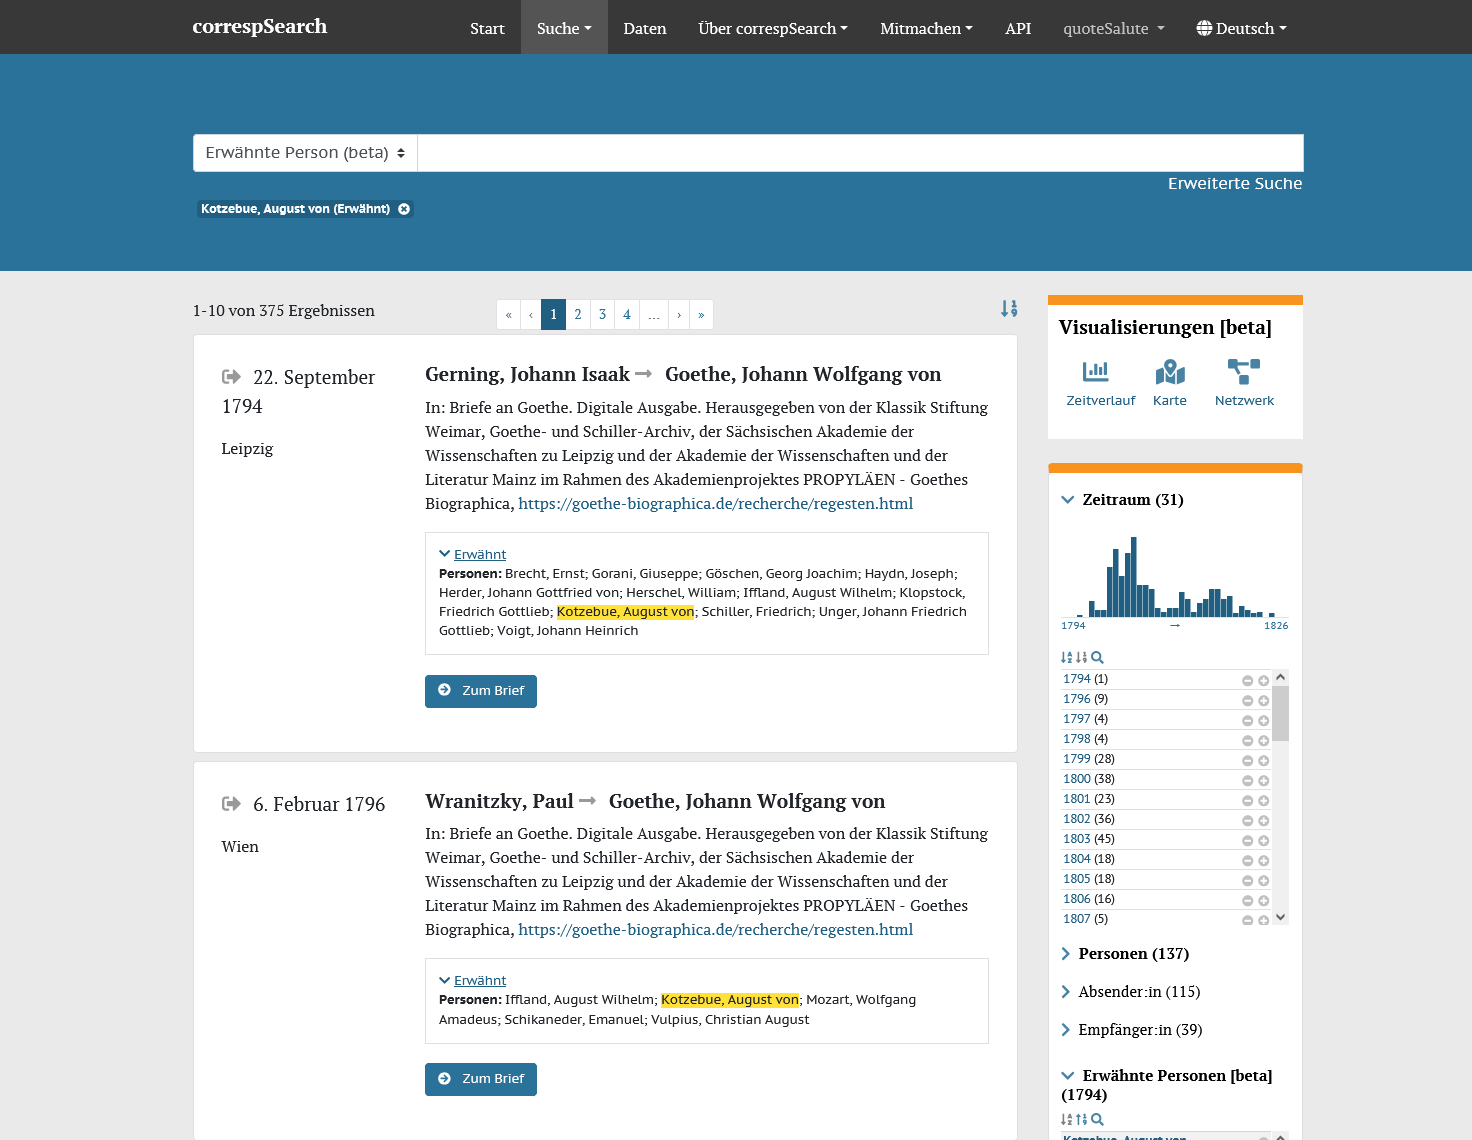Collapse the Erwähnte Personen facet section

[x=1068, y=1076]
